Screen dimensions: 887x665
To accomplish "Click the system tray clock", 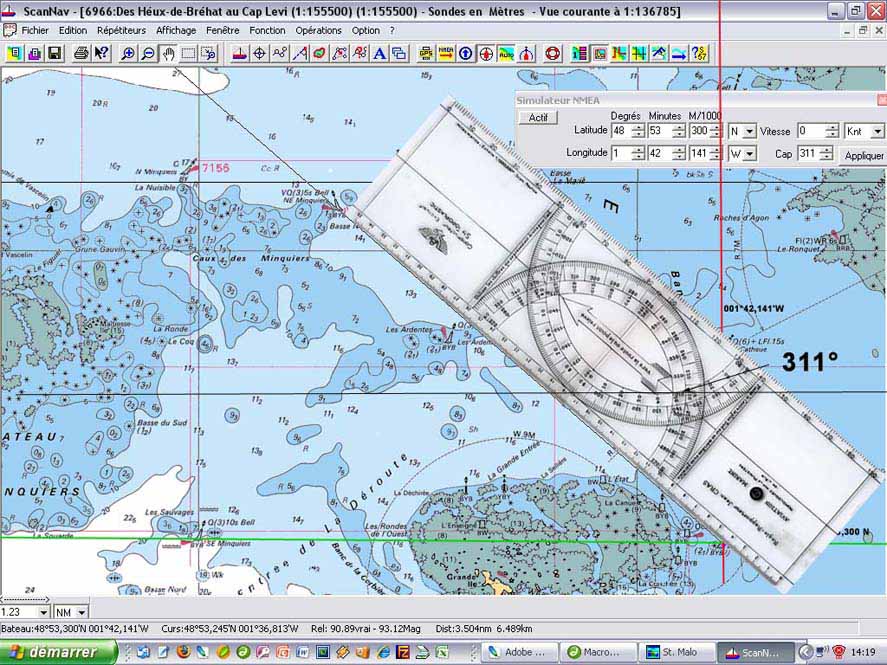I will pyautogui.click(x=863, y=652).
